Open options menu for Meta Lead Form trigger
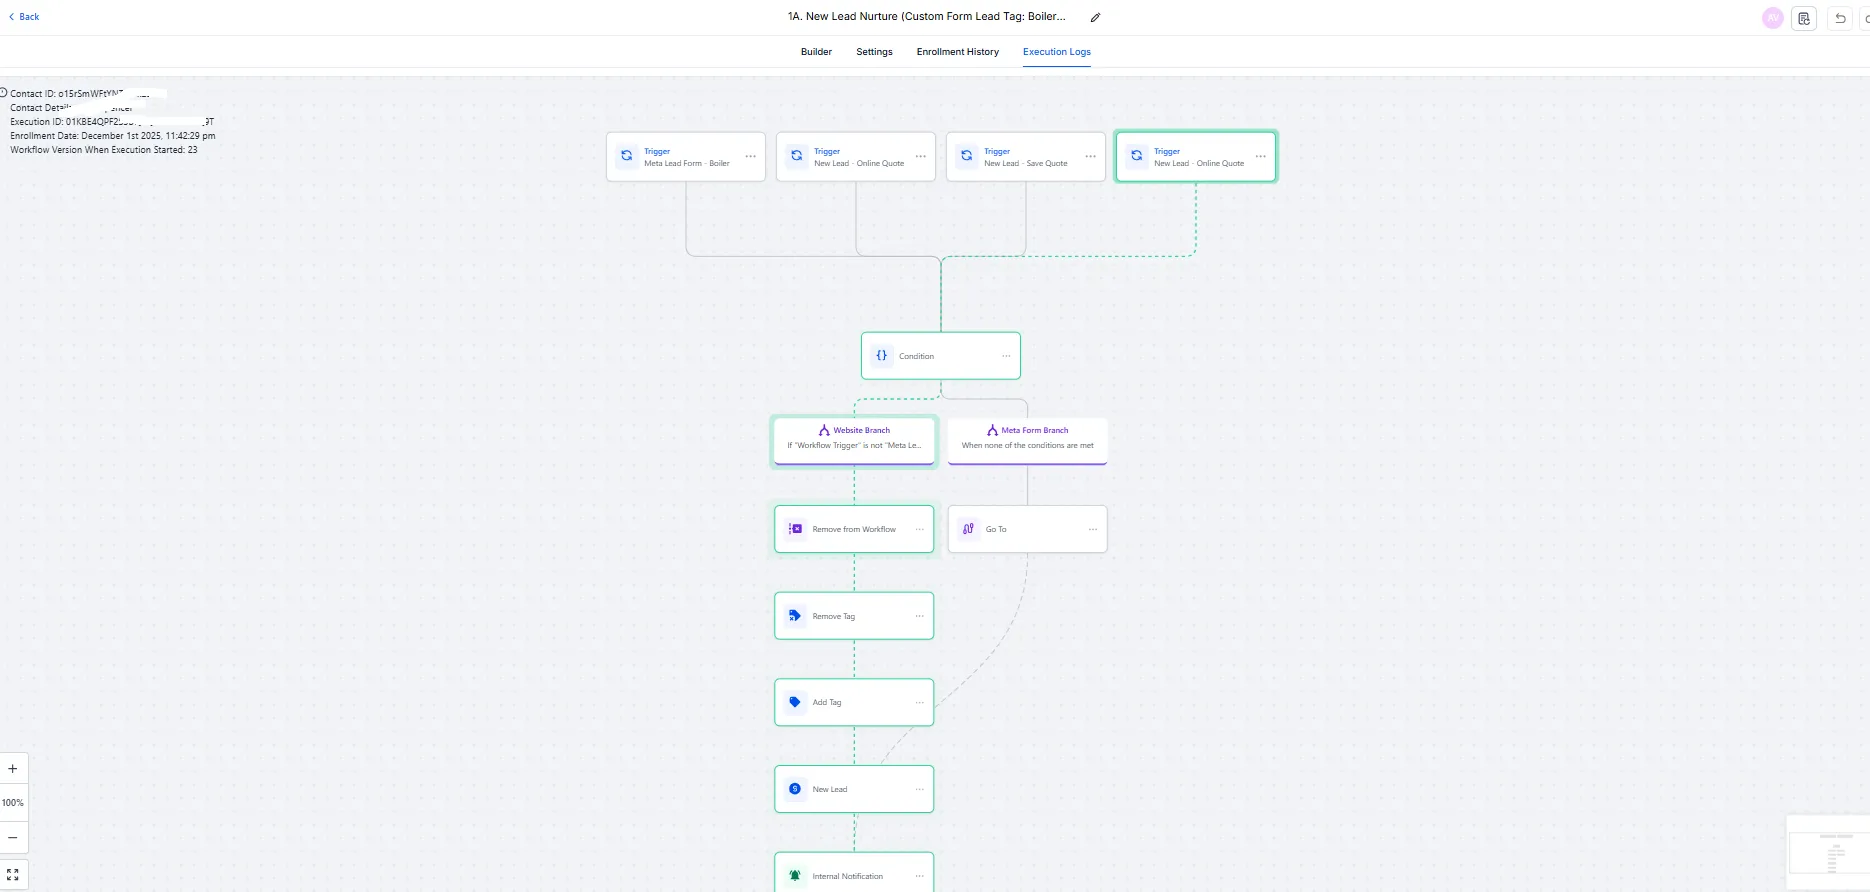1870x892 pixels. tap(751, 156)
